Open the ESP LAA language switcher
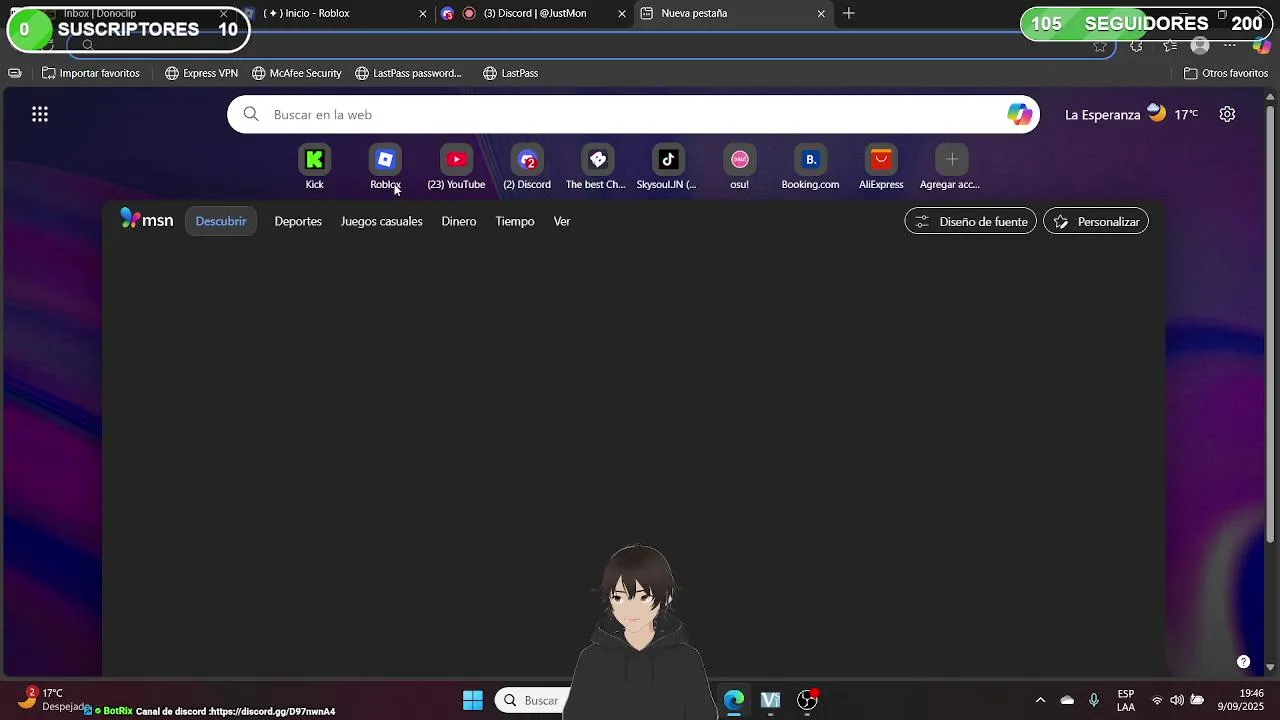This screenshot has height=720, width=1280. point(1126,700)
